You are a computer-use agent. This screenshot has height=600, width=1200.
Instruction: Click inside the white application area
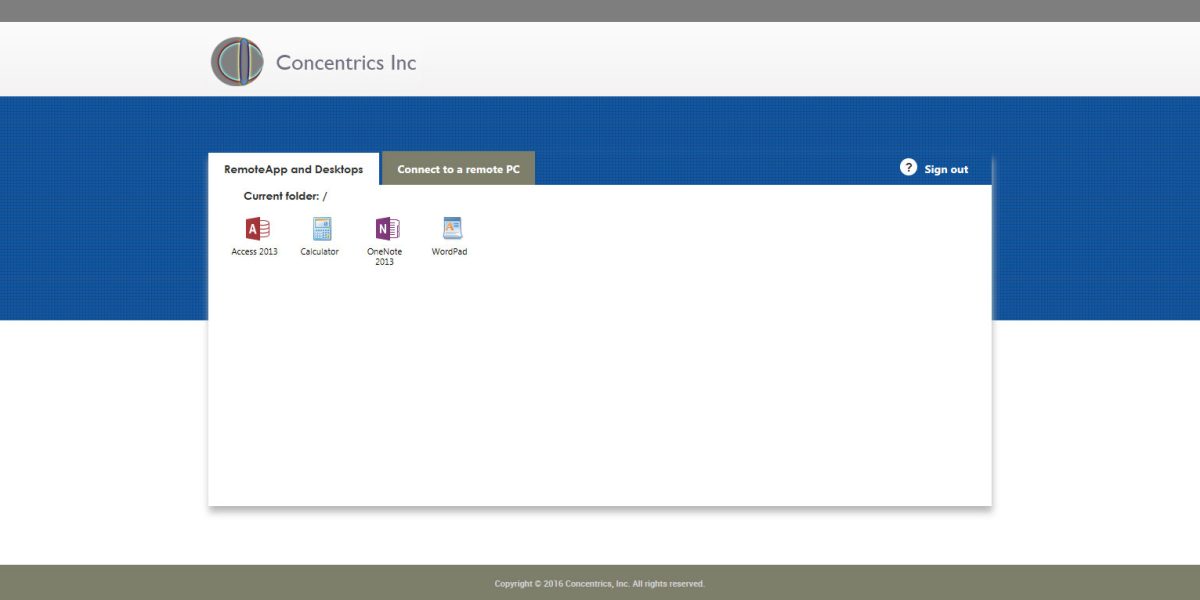coord(600,400)
